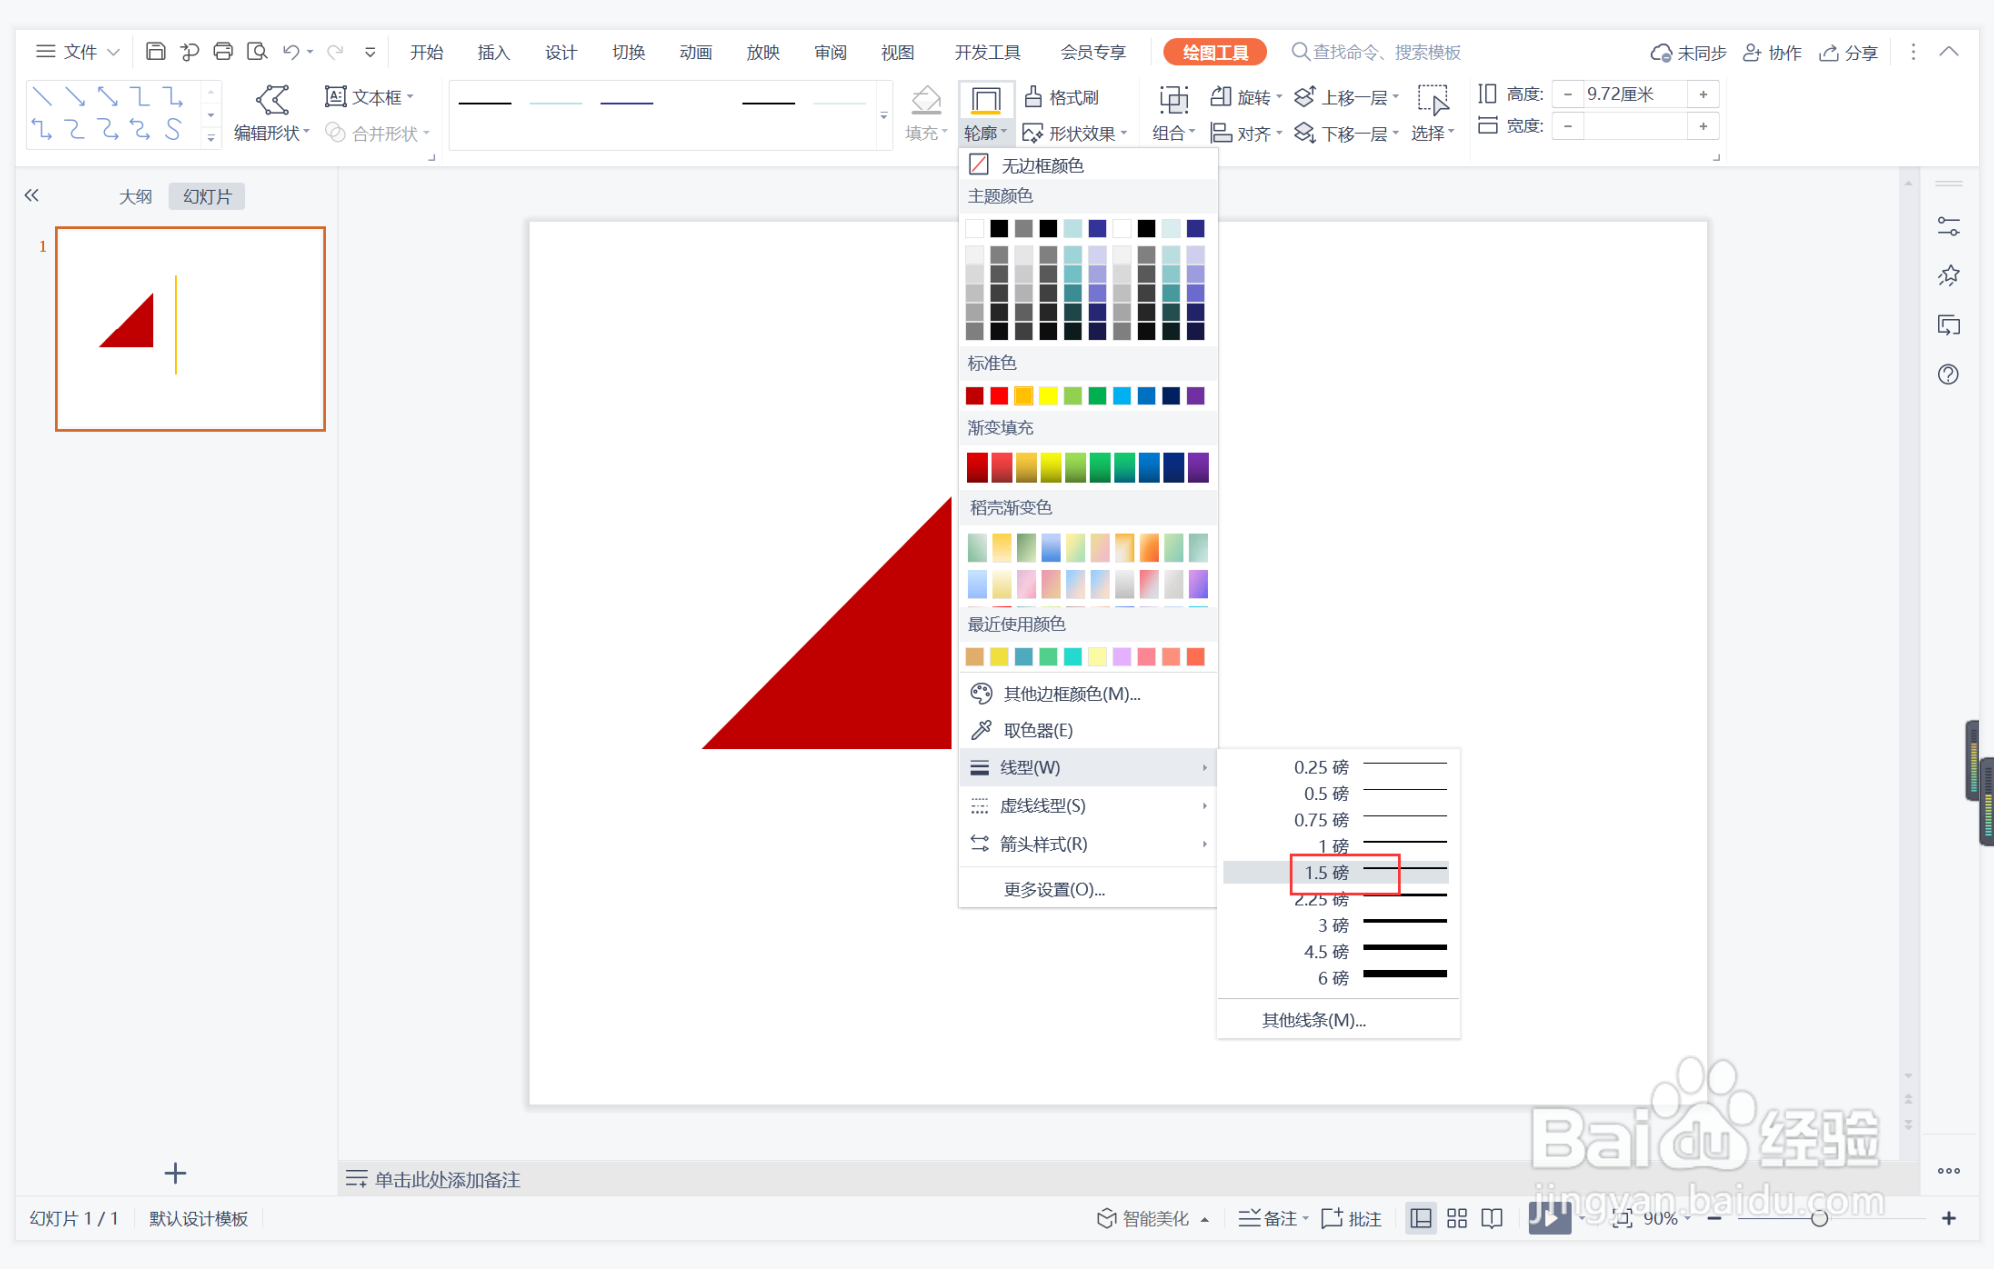Click the Outline (轮廓) icon
This screenshot has width=1994, height=1269.
tap(986, 100)
